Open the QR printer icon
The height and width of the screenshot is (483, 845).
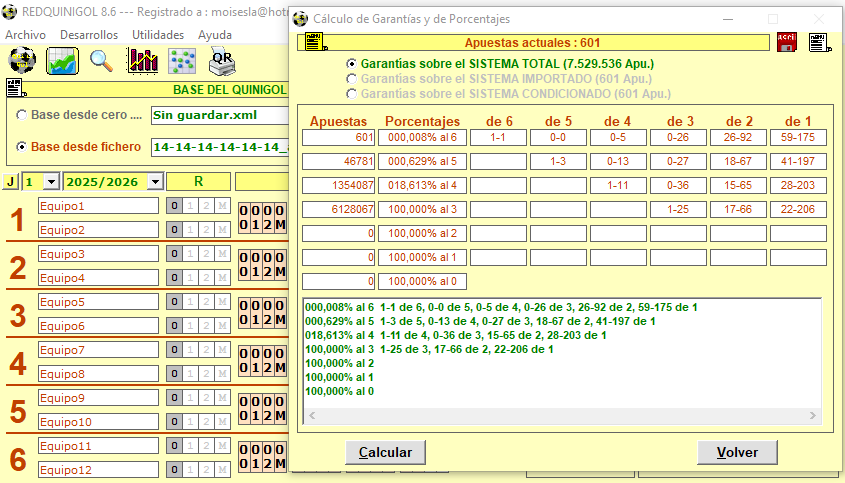(x=221, y=60)
